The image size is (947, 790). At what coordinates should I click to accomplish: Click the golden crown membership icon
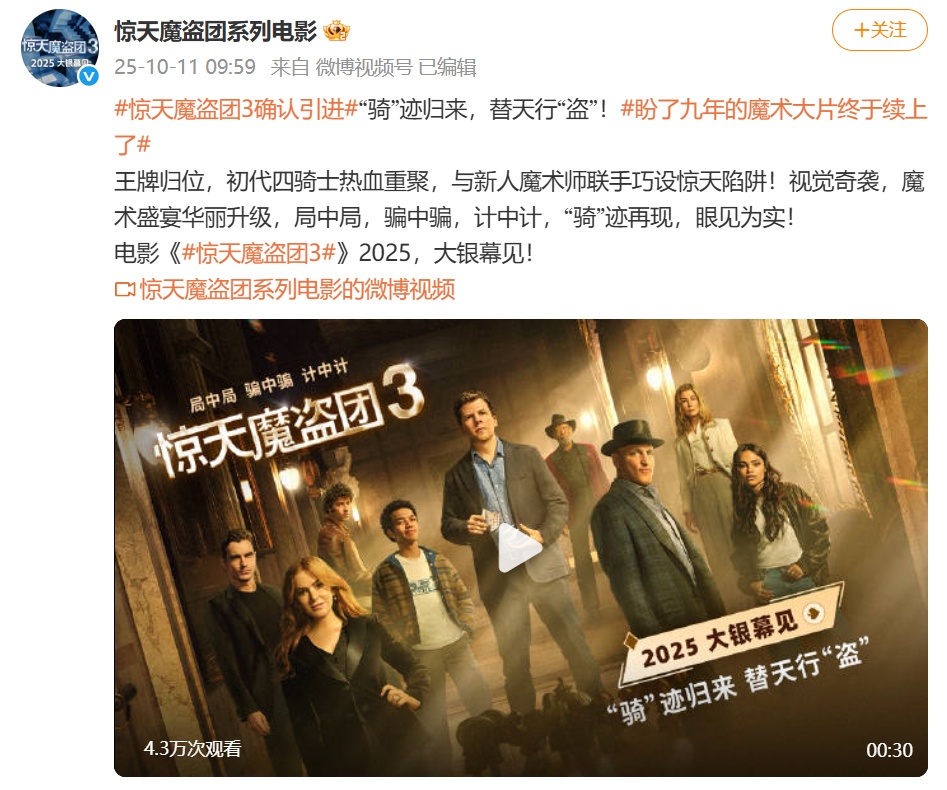click(336, 31)
